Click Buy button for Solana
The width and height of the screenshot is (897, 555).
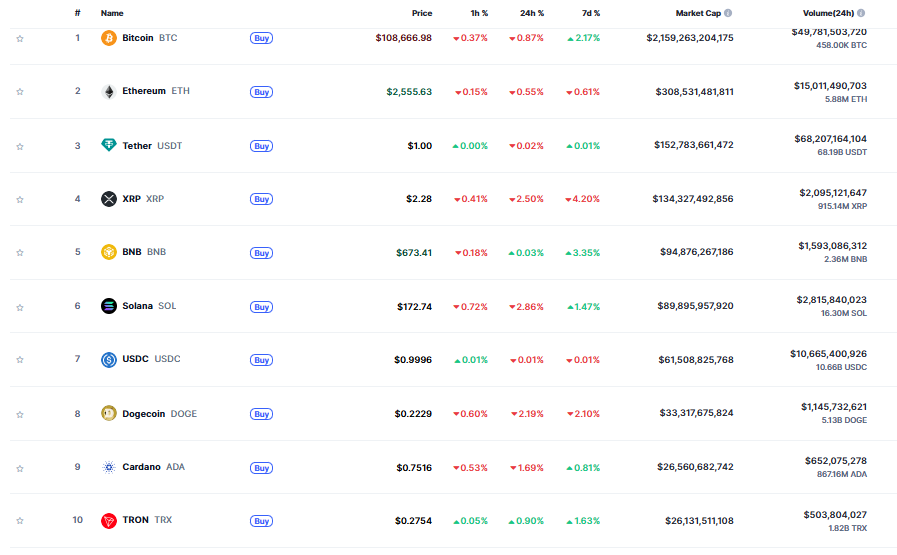[x=261, y=307]
